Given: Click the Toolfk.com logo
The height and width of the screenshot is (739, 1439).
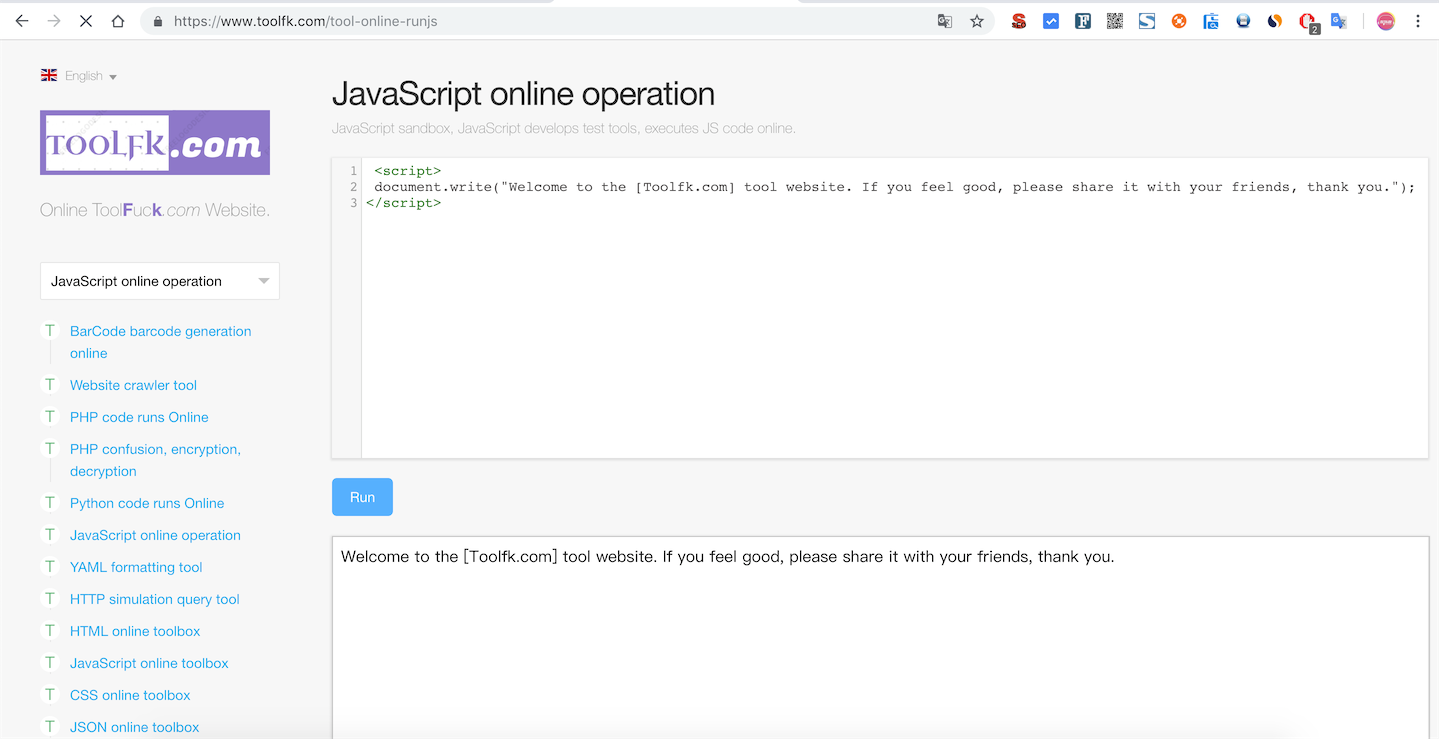Looking at the screenshot, I should pyautogui.click(x=155, y=142).
